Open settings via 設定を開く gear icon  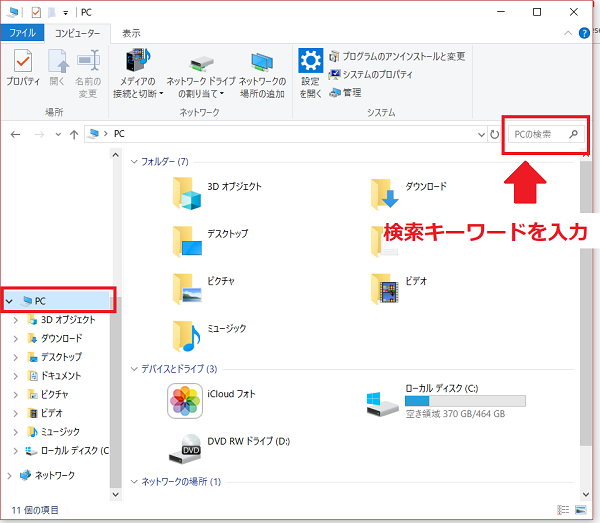point(310,60)
